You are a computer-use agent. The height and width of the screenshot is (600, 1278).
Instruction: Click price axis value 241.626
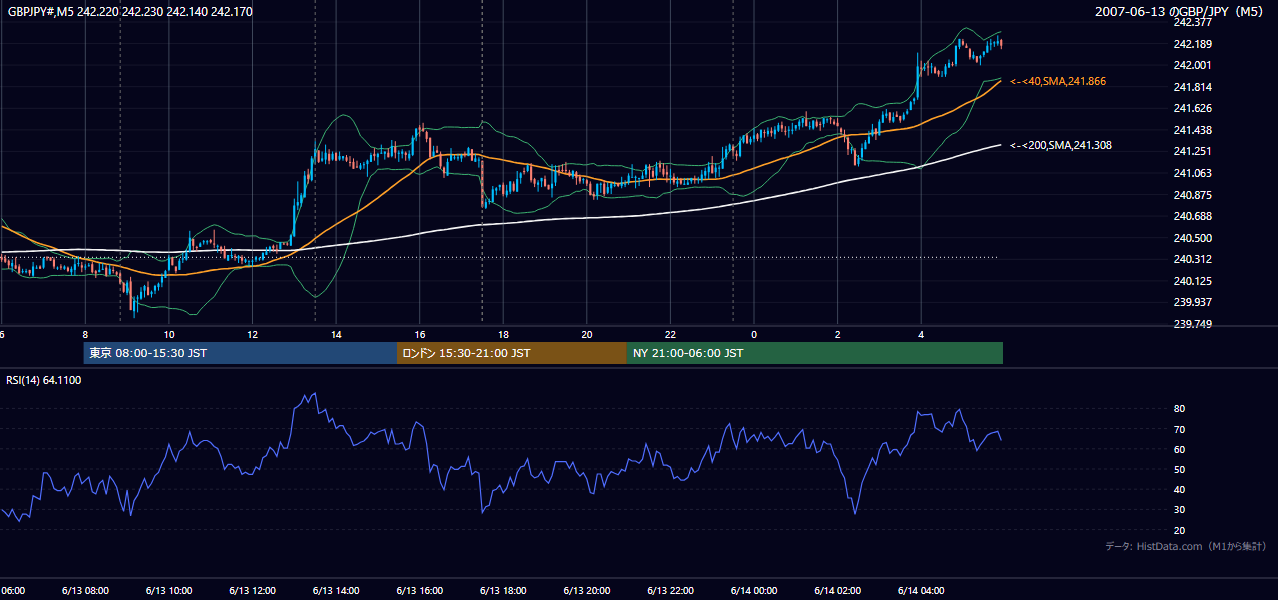[x=1192, y=108]
